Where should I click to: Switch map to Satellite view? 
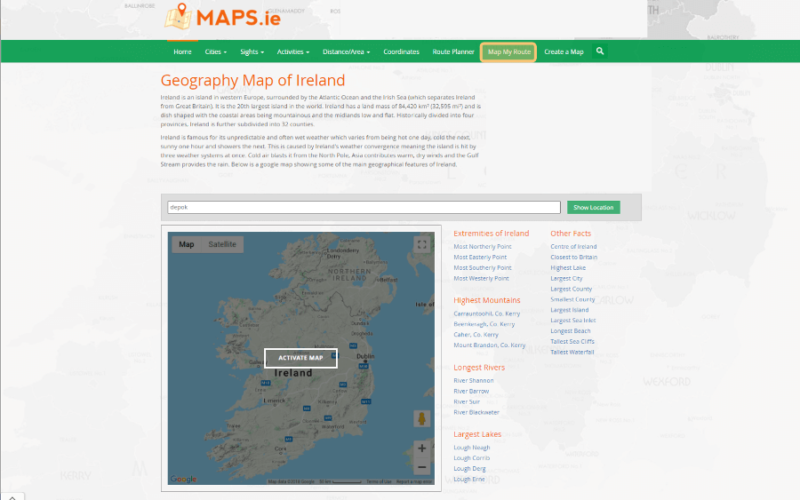click(x=222, y=244)
